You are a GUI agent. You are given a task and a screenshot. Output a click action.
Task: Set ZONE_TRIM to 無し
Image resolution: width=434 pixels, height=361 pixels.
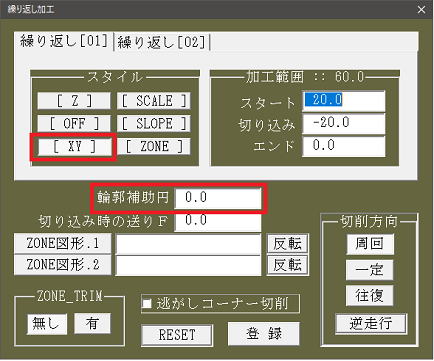click(x=47, y=323)
